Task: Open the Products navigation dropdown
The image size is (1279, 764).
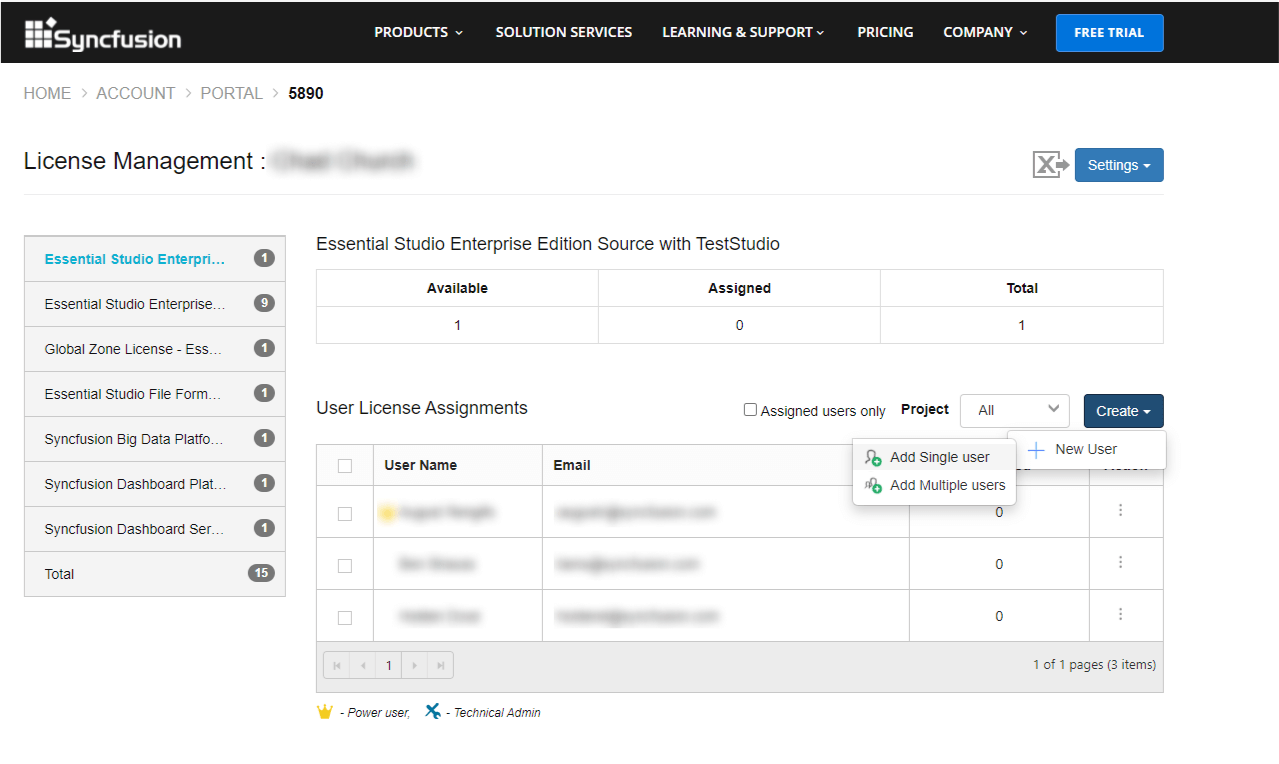Action: point(418,32)
